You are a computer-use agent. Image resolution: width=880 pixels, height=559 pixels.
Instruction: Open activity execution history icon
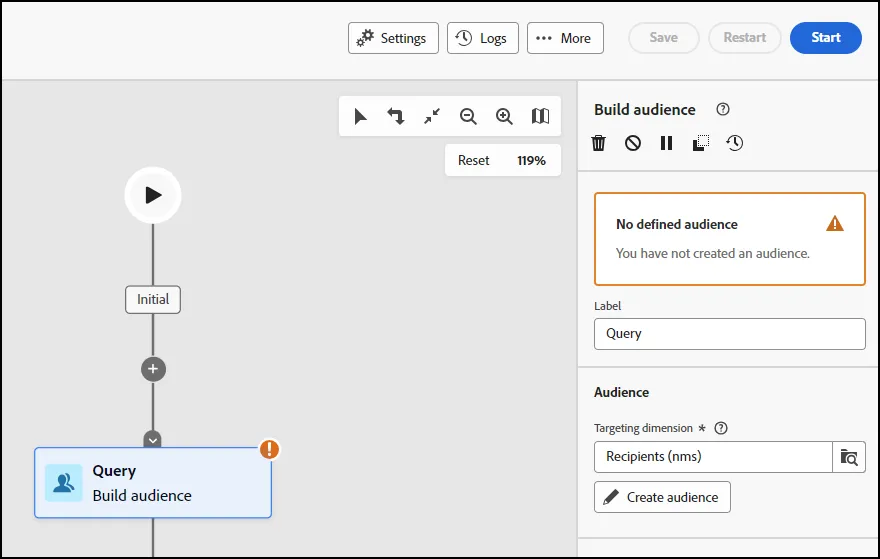[734, 143]
